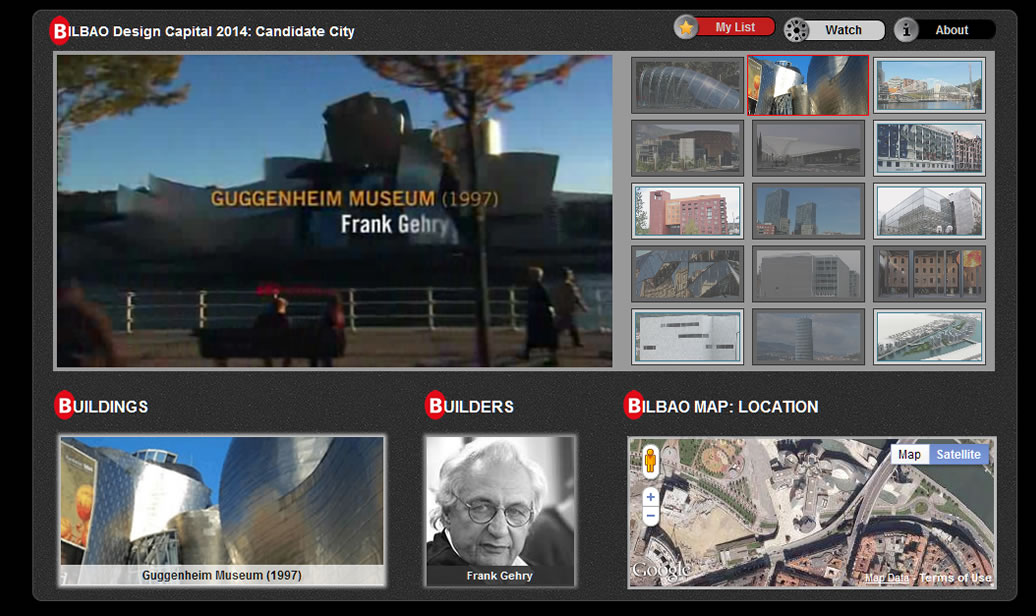Select the highlighted Guggenheim titanium thumbnail
1036x616 pixels.
[x=808, y=85]
